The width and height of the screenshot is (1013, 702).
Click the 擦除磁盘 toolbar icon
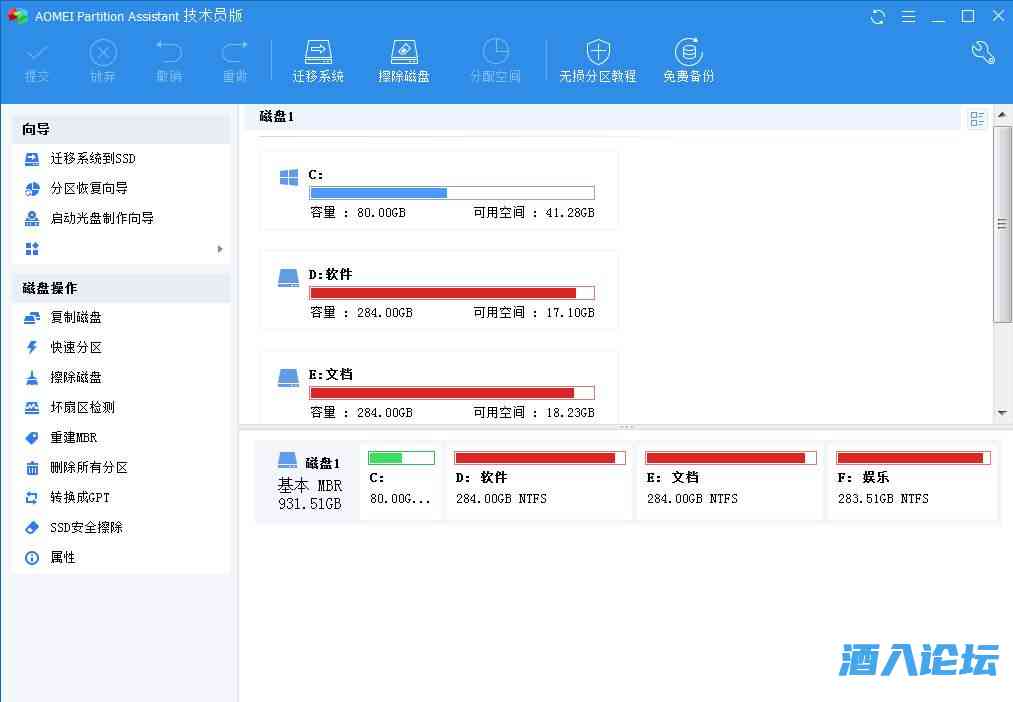pos(403,62)
